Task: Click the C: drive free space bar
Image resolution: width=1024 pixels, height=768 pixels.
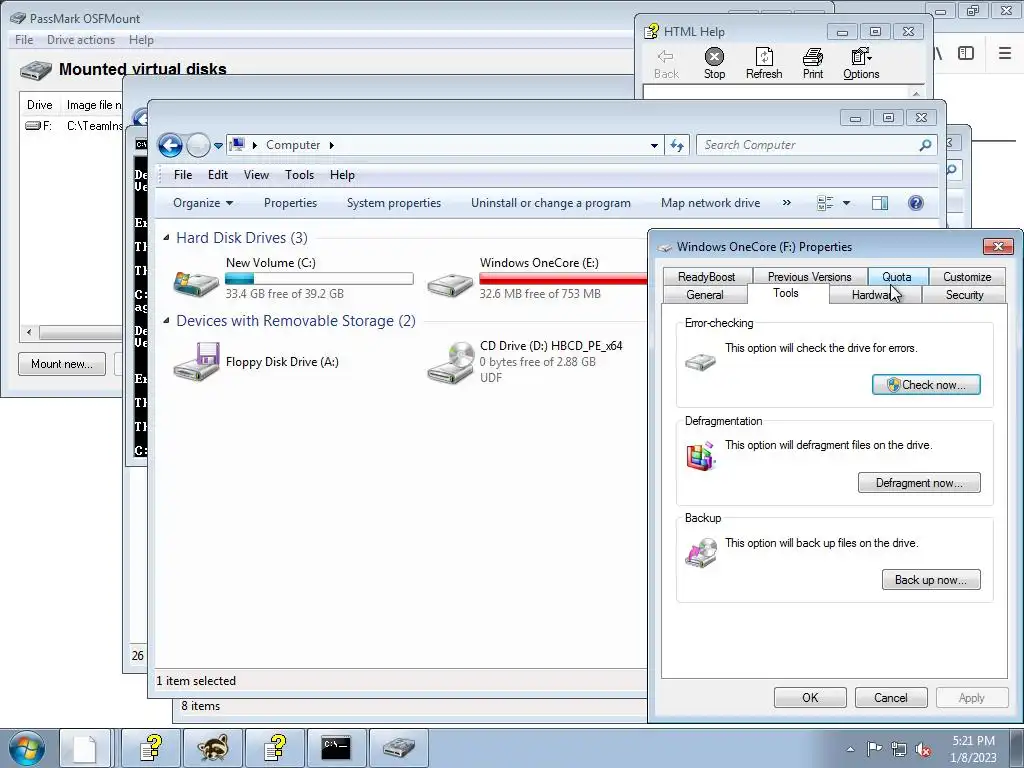Action: pos(319,279)
